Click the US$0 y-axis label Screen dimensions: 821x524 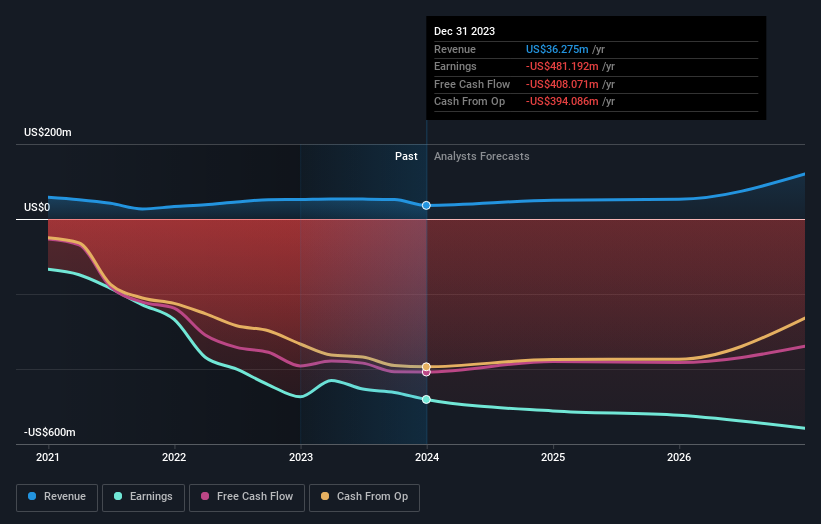[37, 207]
